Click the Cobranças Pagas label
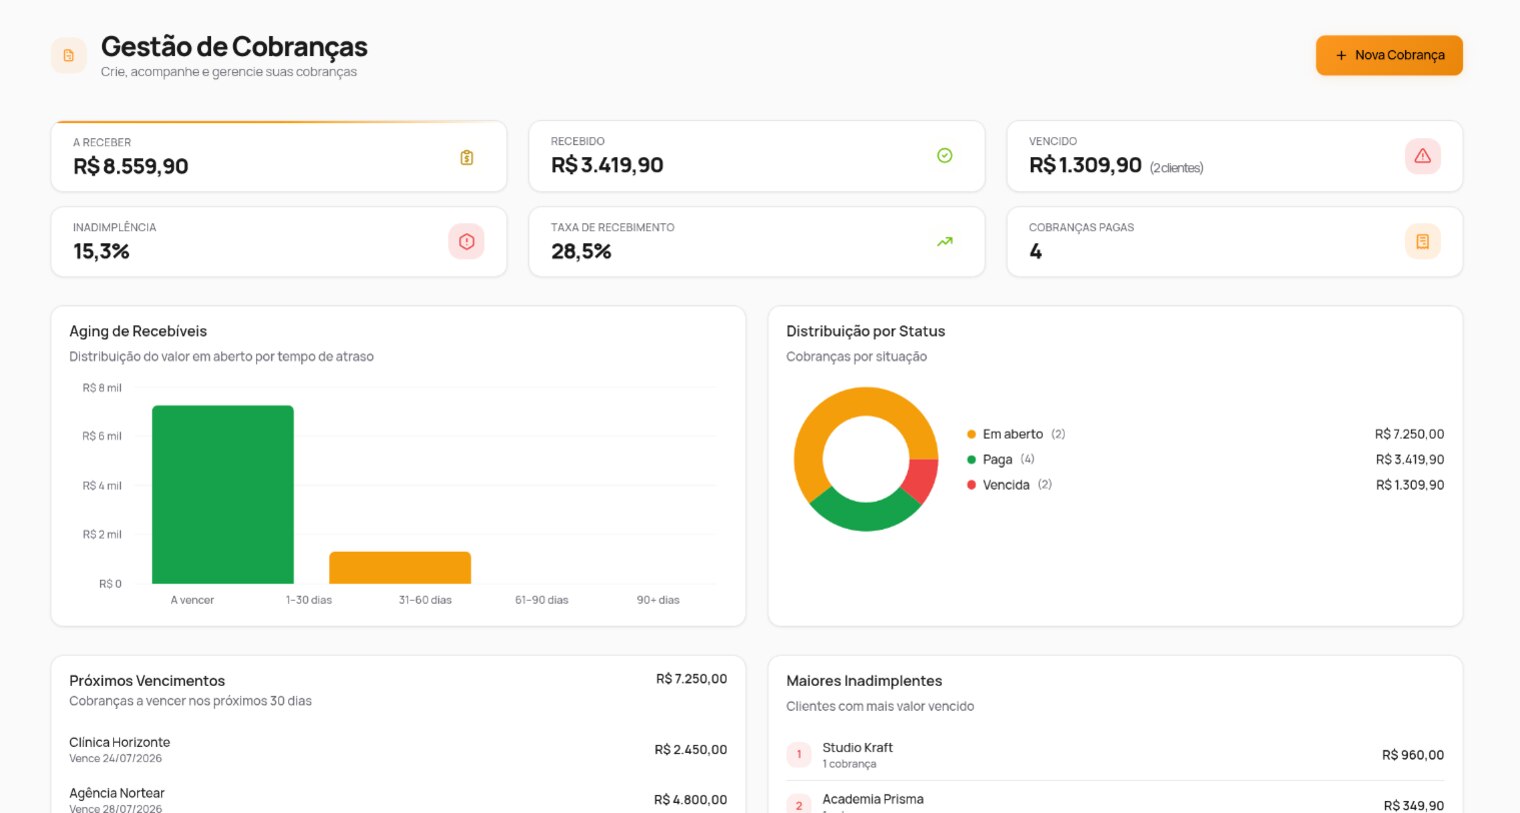The height and width of the screenshot is (813, 1520). click(x=1081, y=227)
